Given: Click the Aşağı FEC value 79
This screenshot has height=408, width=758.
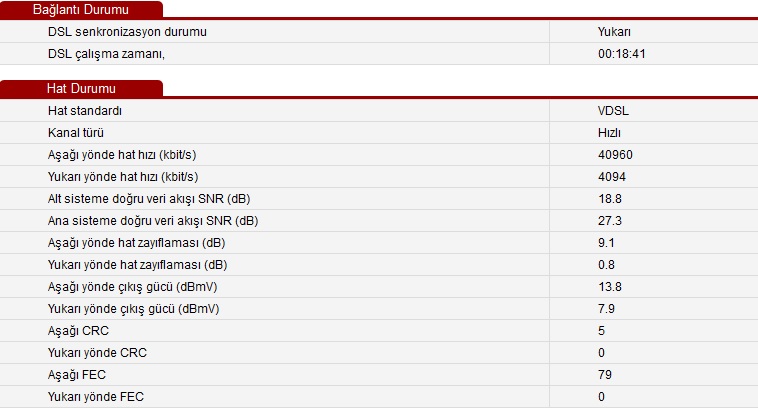Looking at the screenshot, I should [x=605, y=375].
